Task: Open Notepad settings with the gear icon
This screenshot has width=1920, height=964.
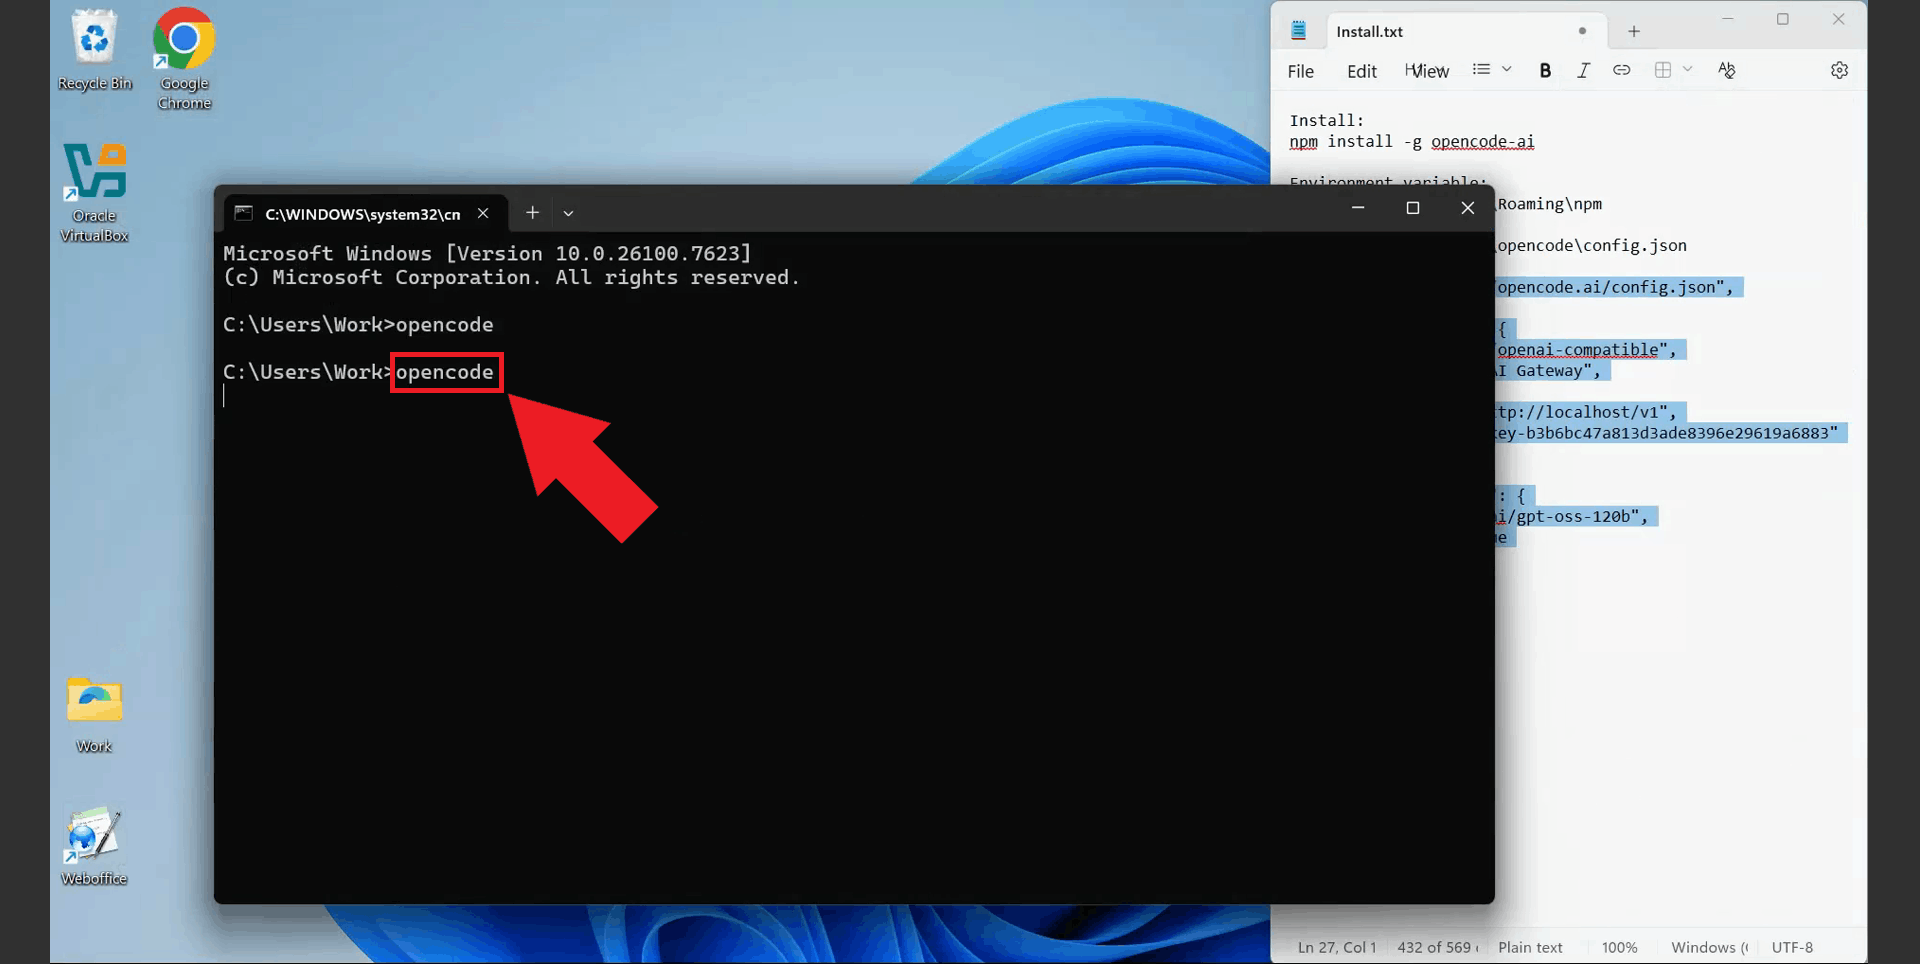Action: tap(1840, 70)
